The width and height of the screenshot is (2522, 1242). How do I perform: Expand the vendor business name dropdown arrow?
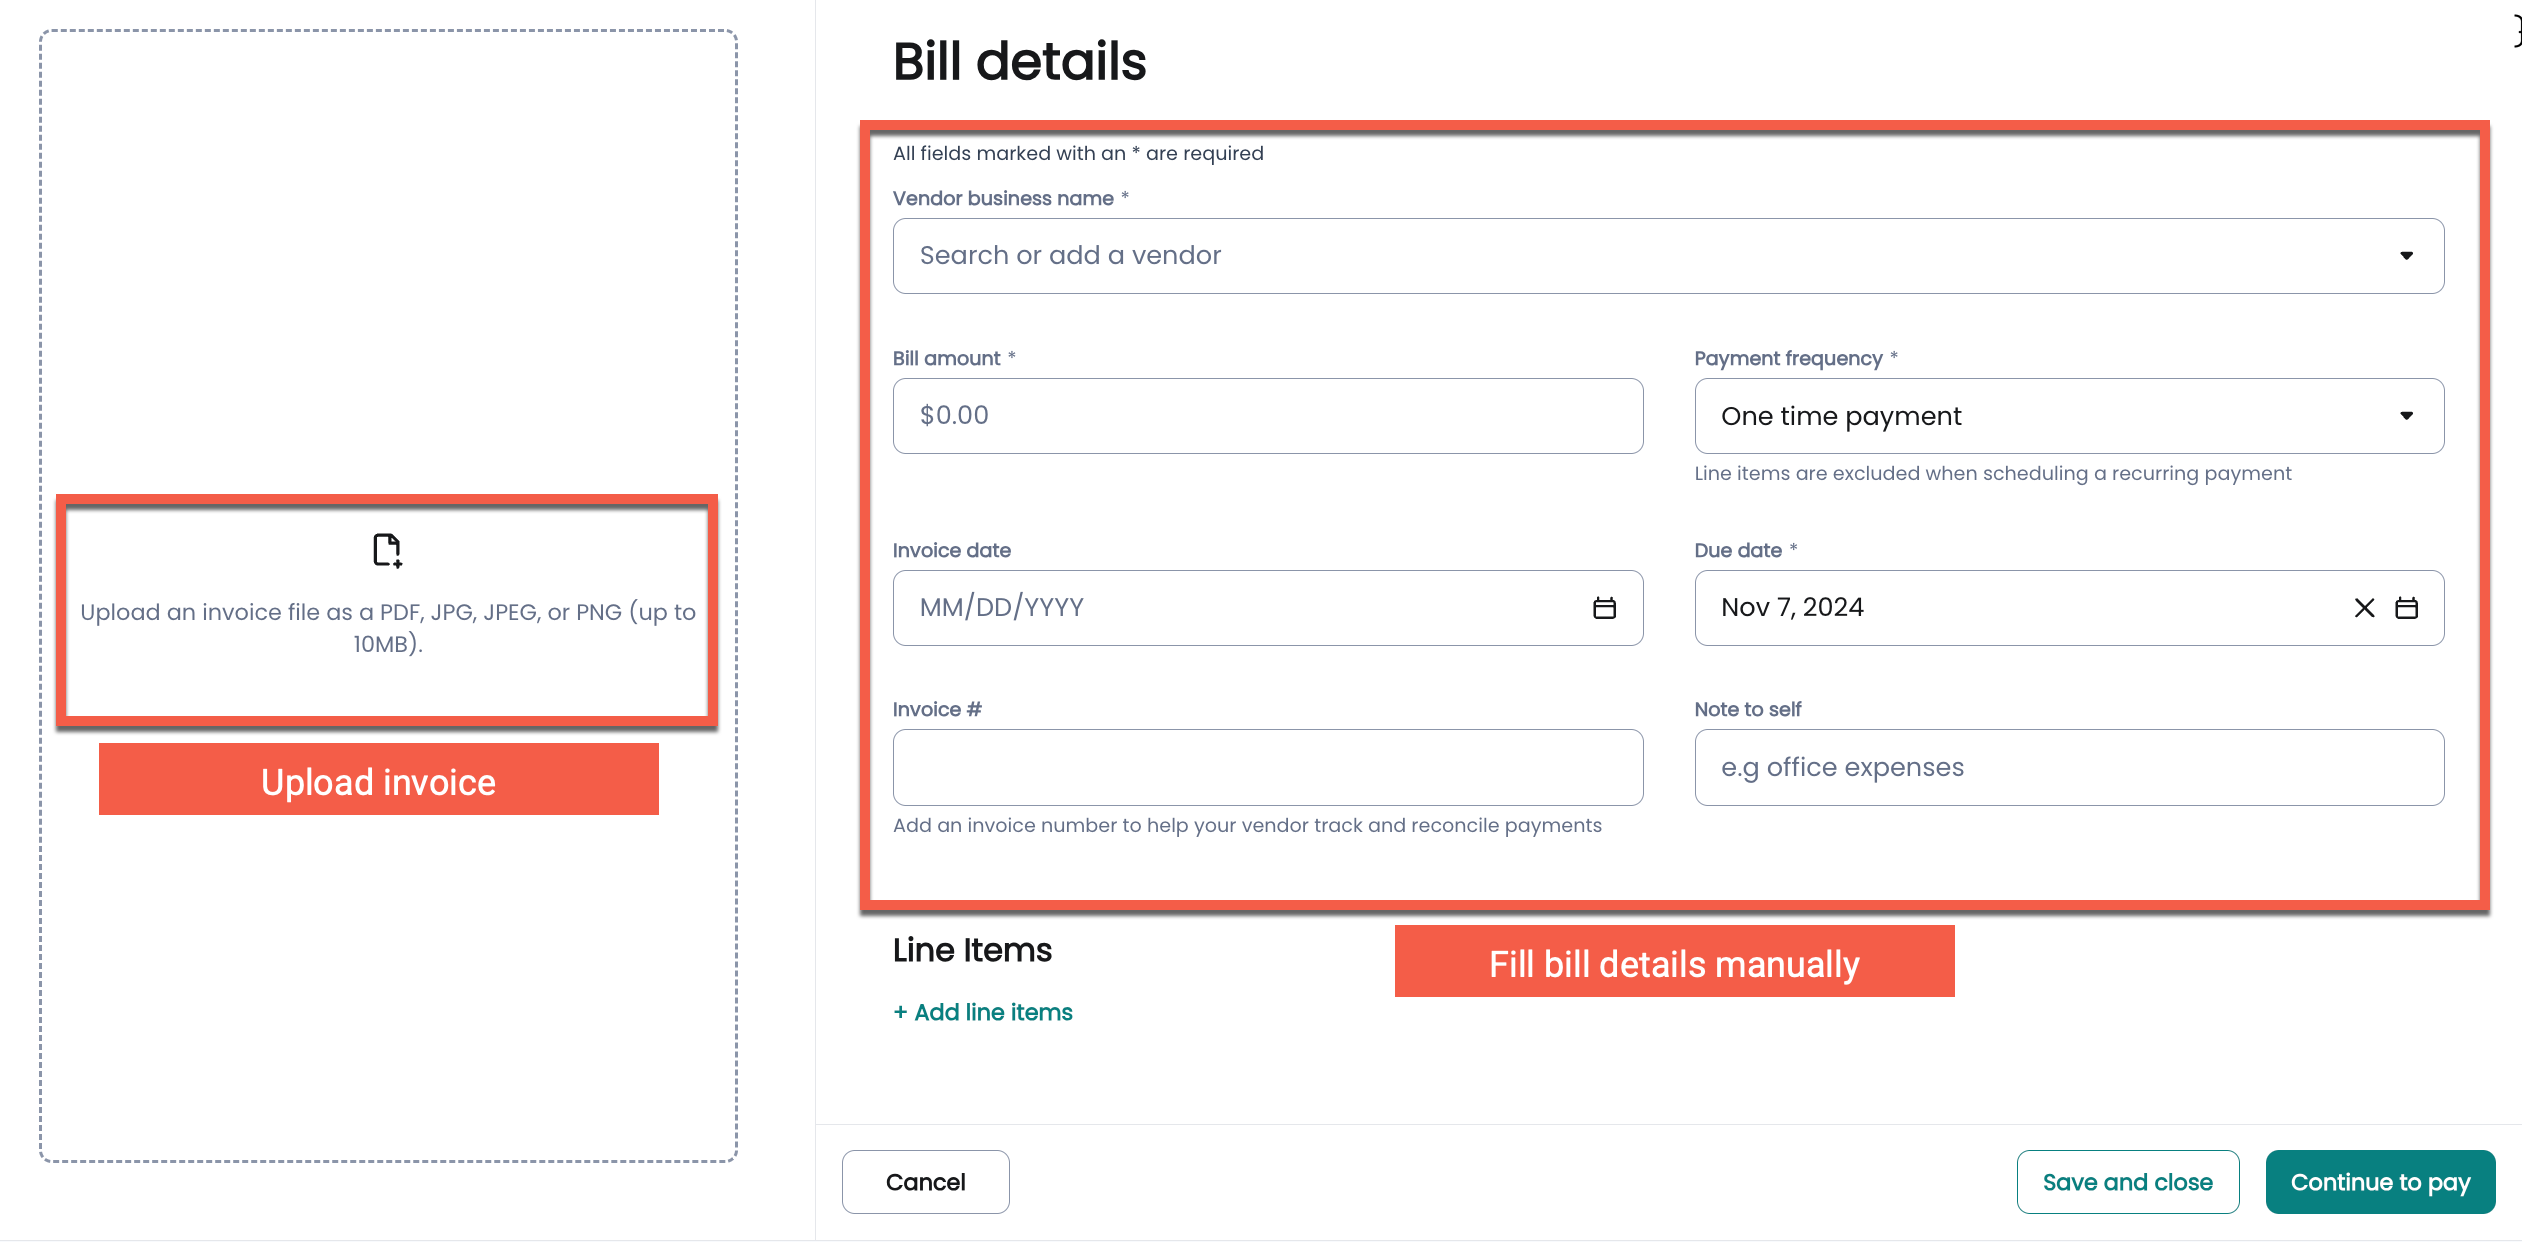tap(2407, 256)
